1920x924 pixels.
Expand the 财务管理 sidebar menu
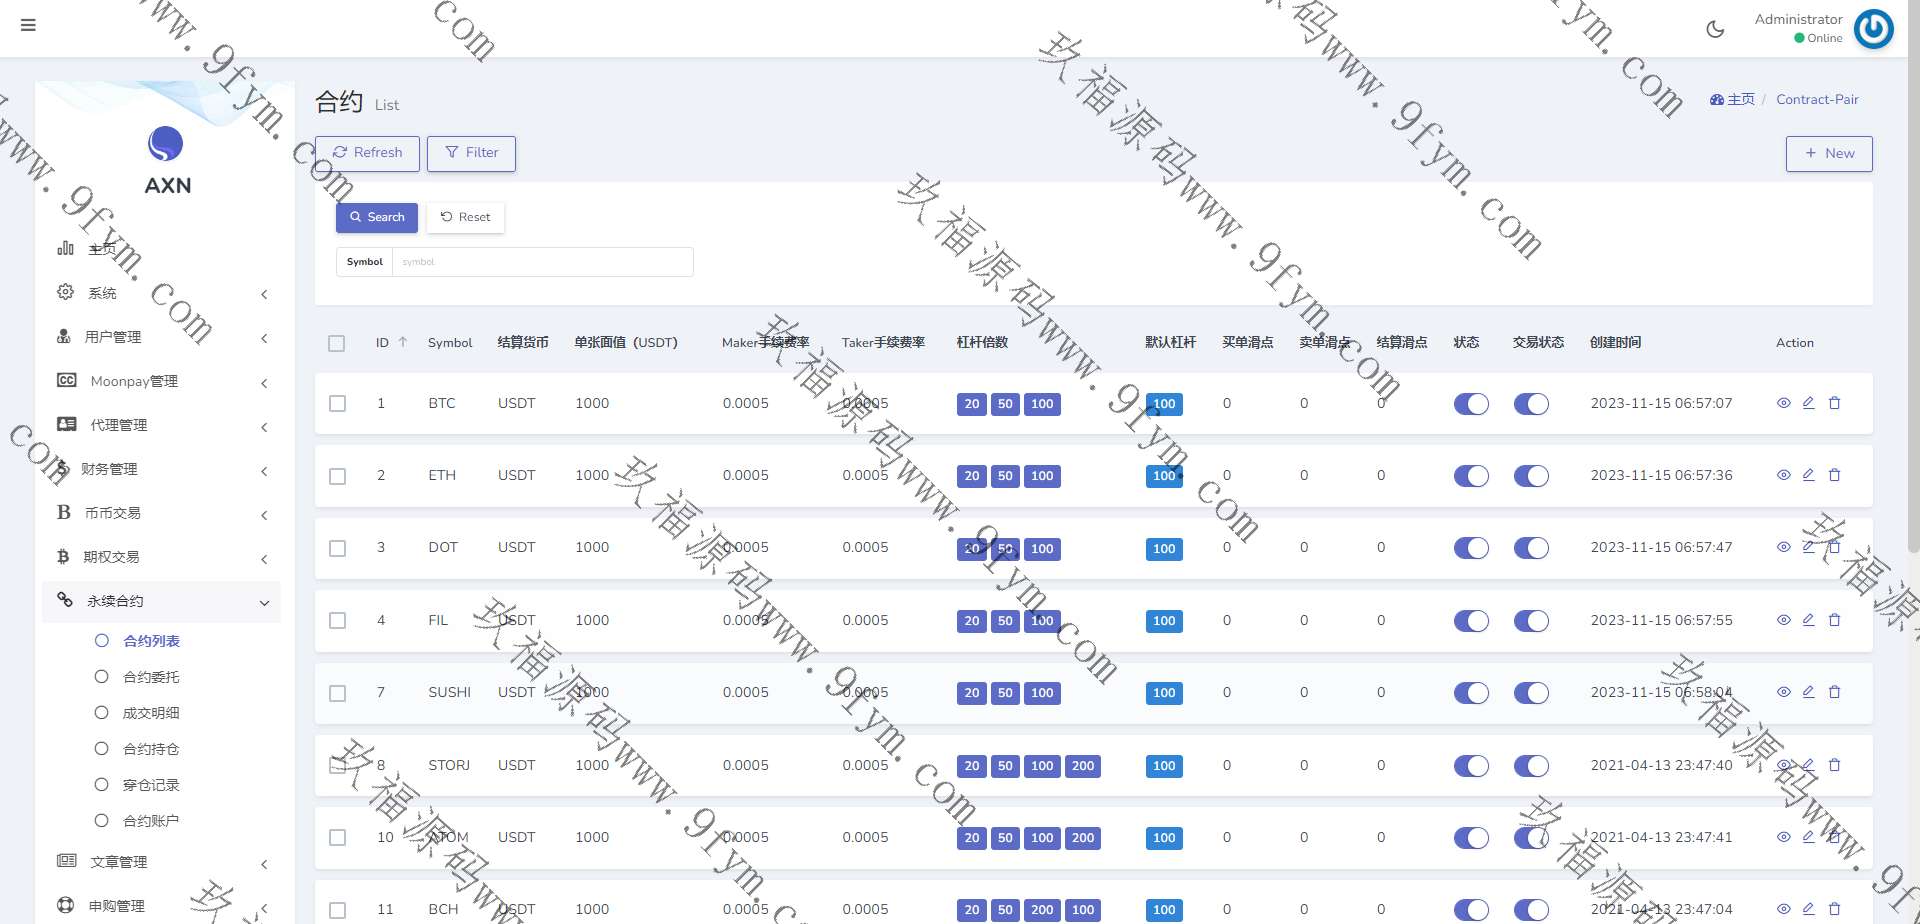pos(160,469)
